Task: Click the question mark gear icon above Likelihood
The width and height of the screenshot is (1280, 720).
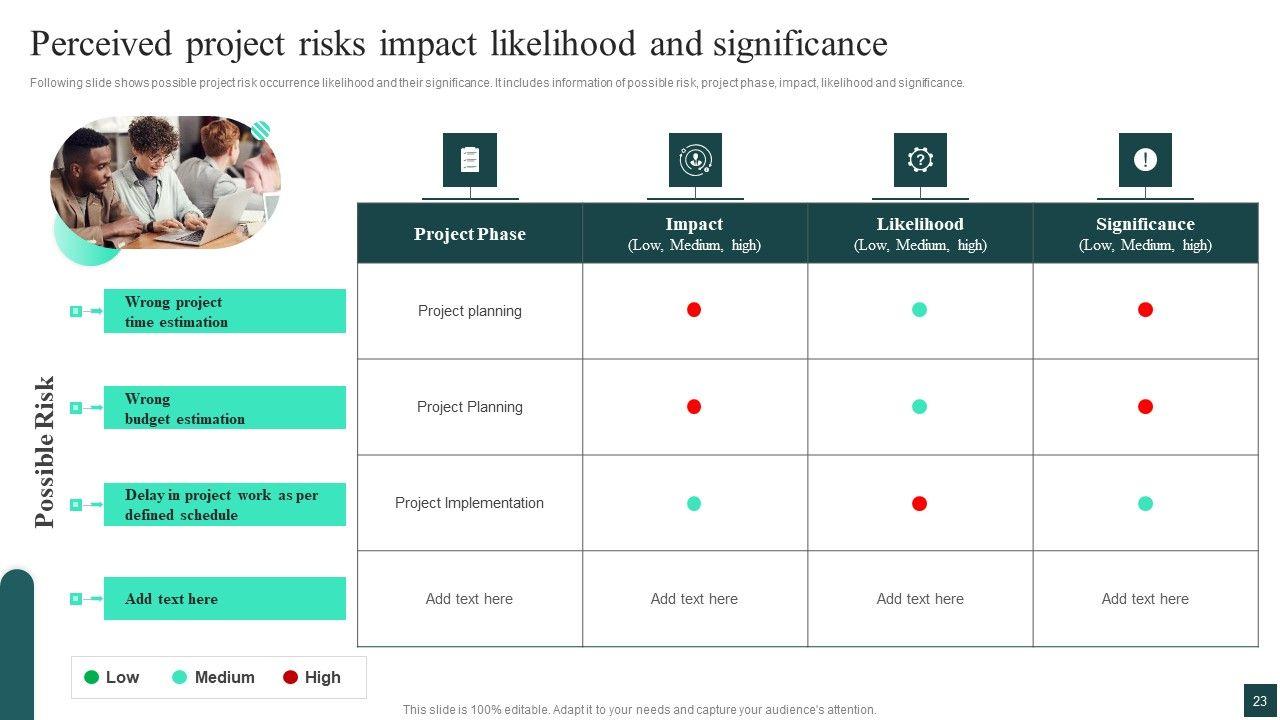Action: pyautogui.click(x=920, y=160)
